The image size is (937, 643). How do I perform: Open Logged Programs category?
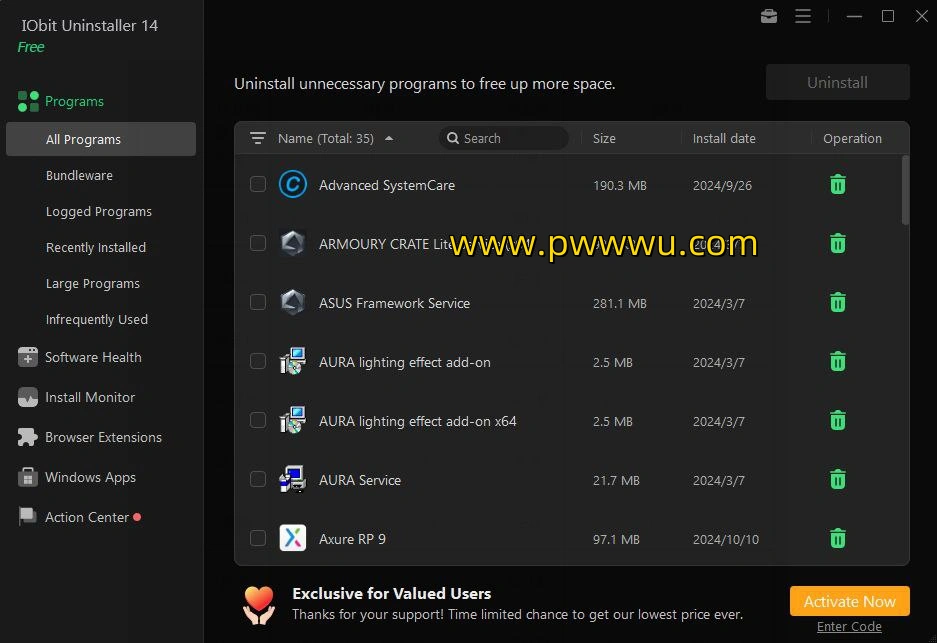[99, 212]
